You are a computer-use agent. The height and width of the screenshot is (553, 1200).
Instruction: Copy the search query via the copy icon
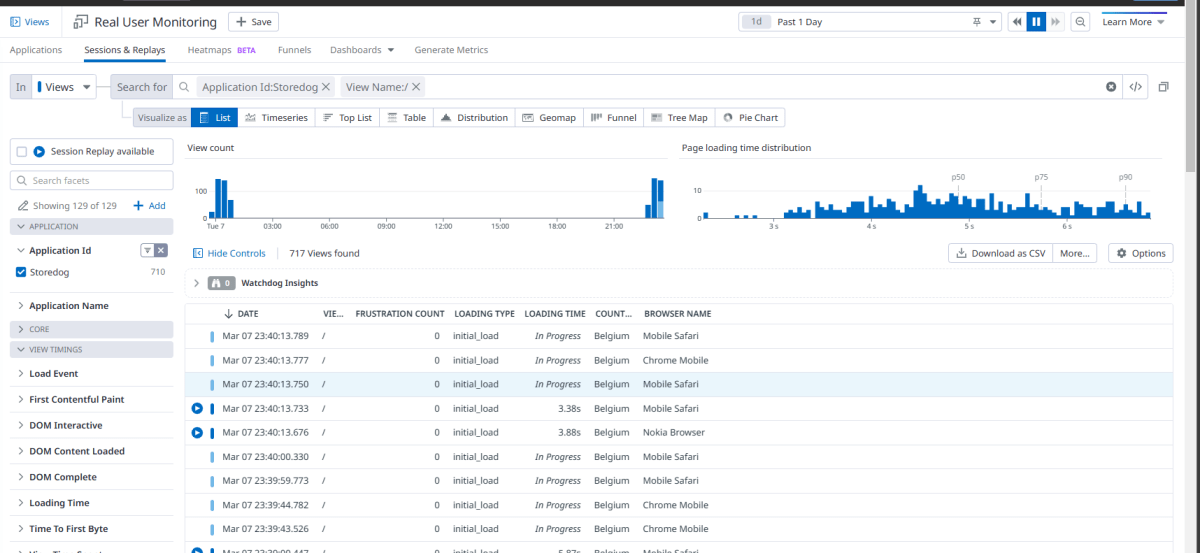click(1164, 87)
